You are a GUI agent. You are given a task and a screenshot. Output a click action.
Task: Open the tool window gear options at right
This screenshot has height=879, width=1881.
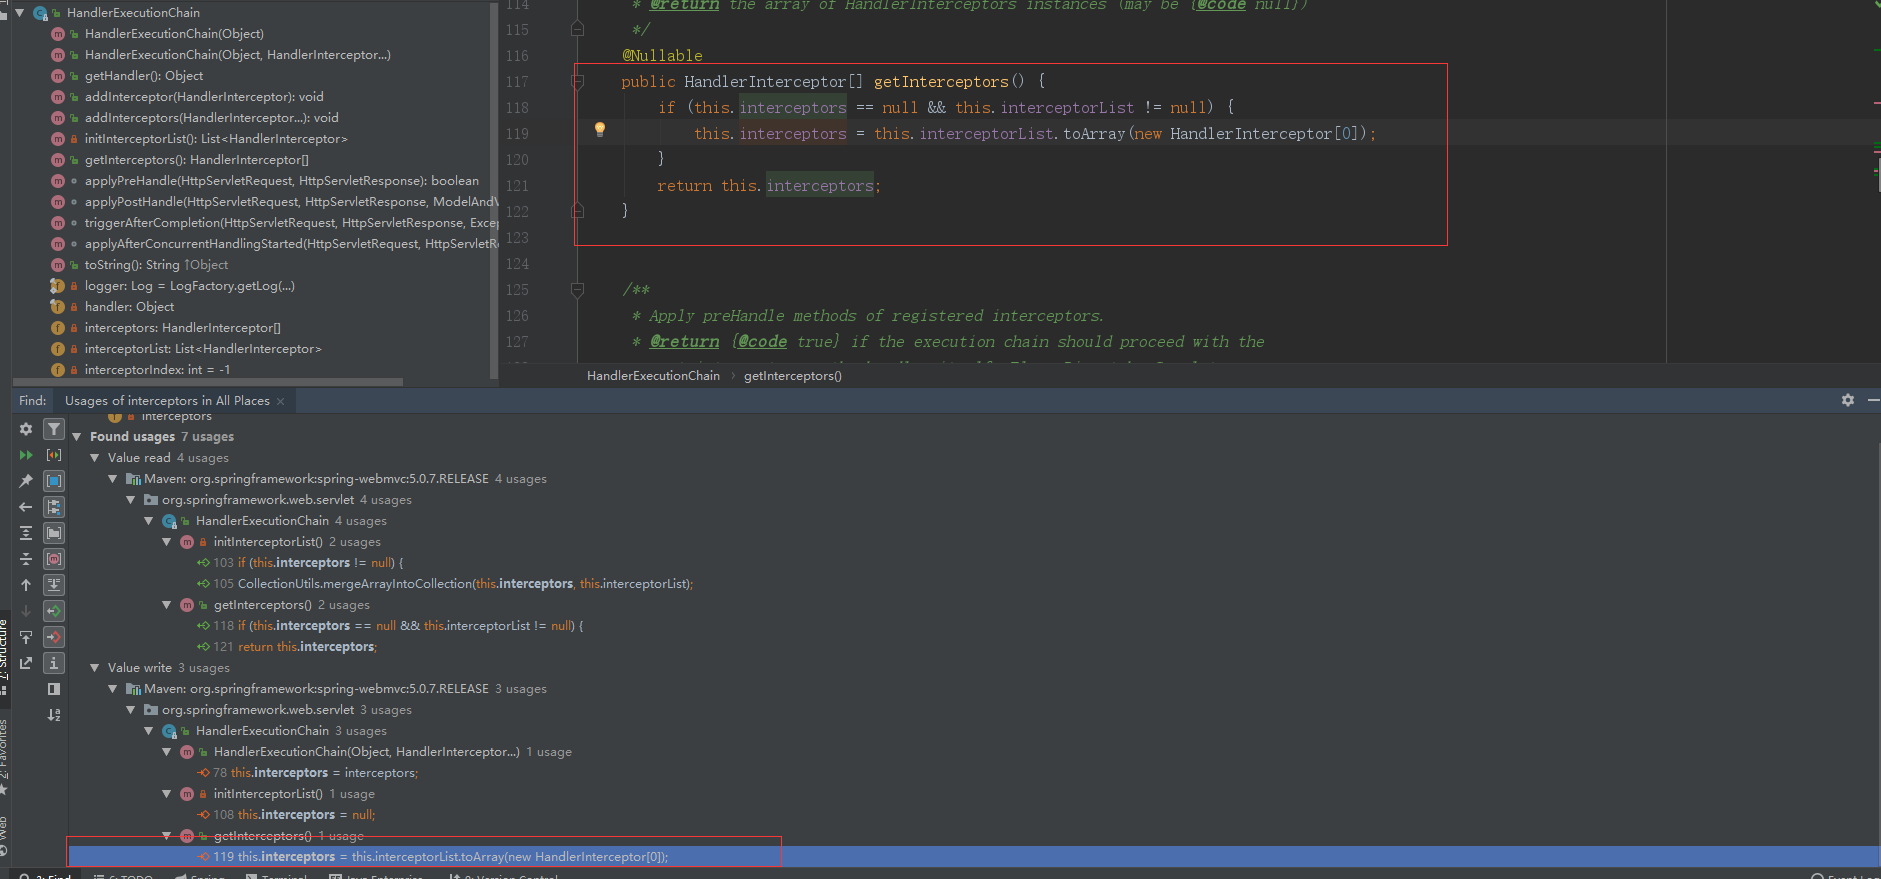click(1848, 400)
